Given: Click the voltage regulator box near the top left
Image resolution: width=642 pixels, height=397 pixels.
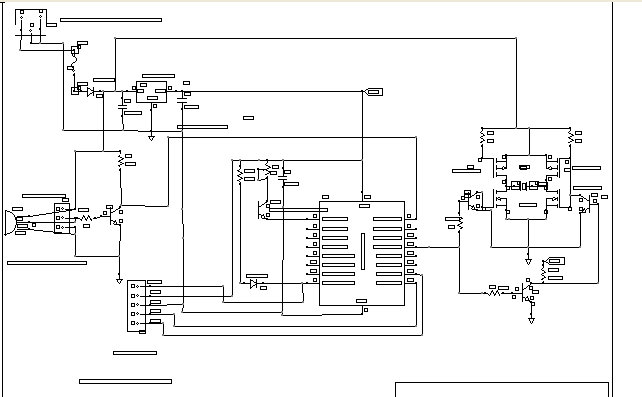Looking at the screenshot, I should 151,92.
